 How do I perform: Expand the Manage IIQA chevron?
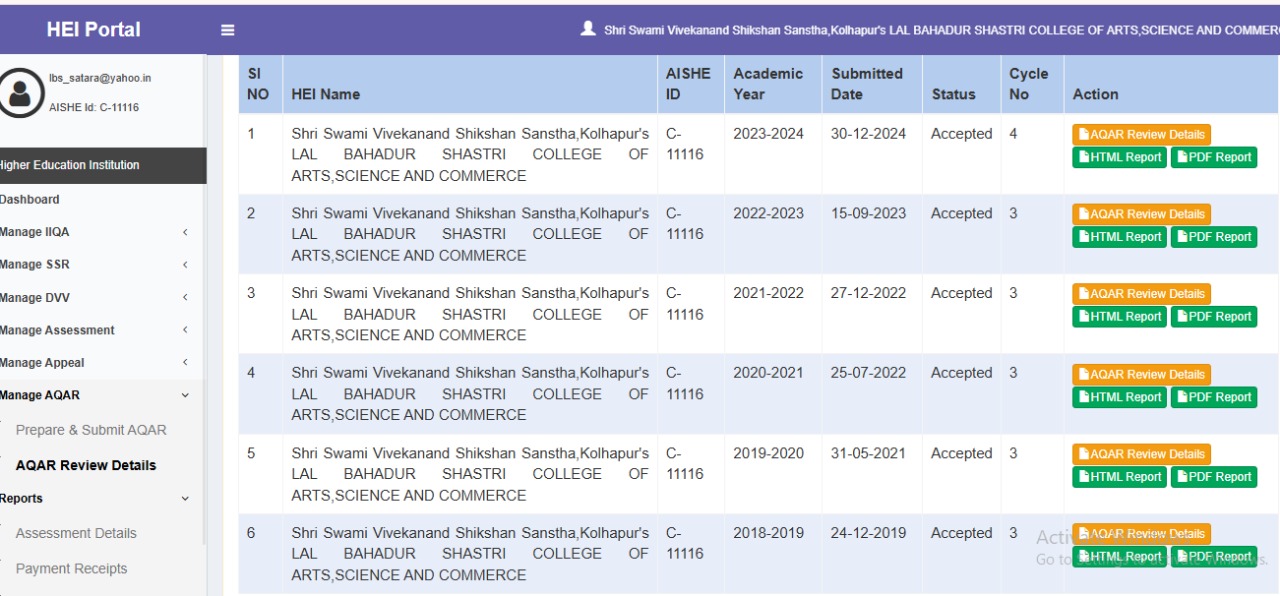[185, 232]
